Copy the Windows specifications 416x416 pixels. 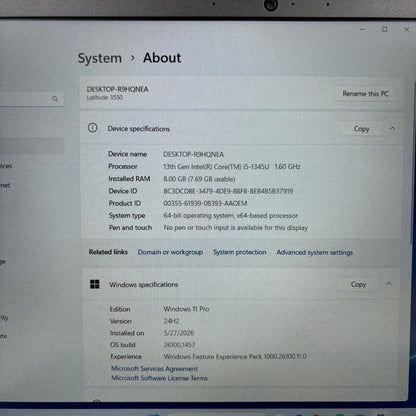(358, 284)
